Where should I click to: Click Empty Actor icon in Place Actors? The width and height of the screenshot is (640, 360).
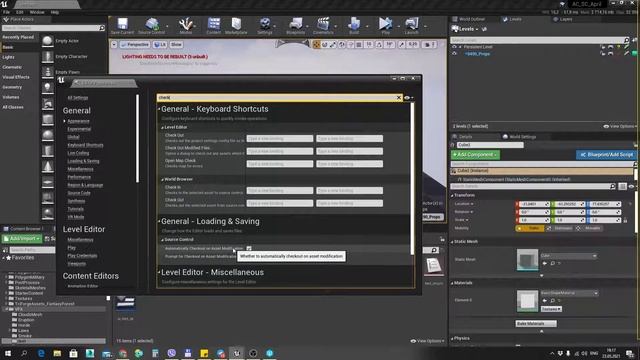click(47, 41)
